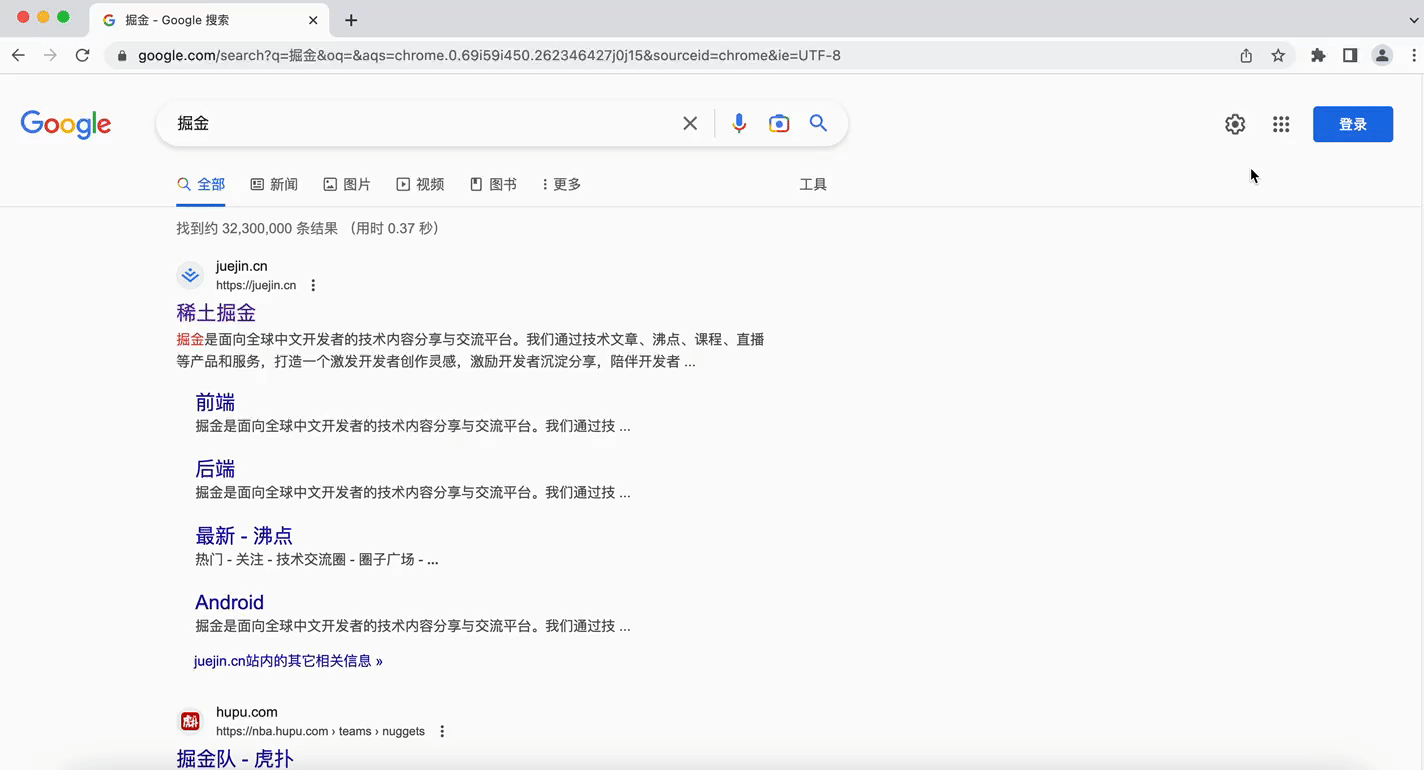Screen dimensions: 1424x770
Task: Click the https://juejin.cn URL text
Action: tap(256, 285)
